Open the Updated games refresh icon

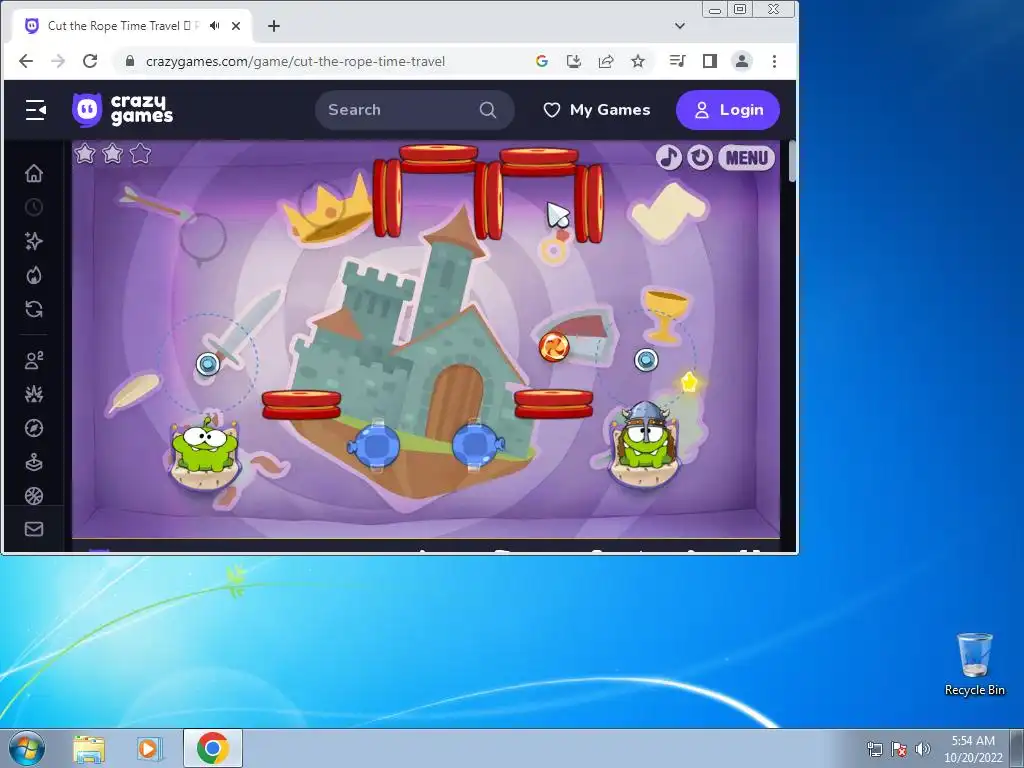[34, 309]
